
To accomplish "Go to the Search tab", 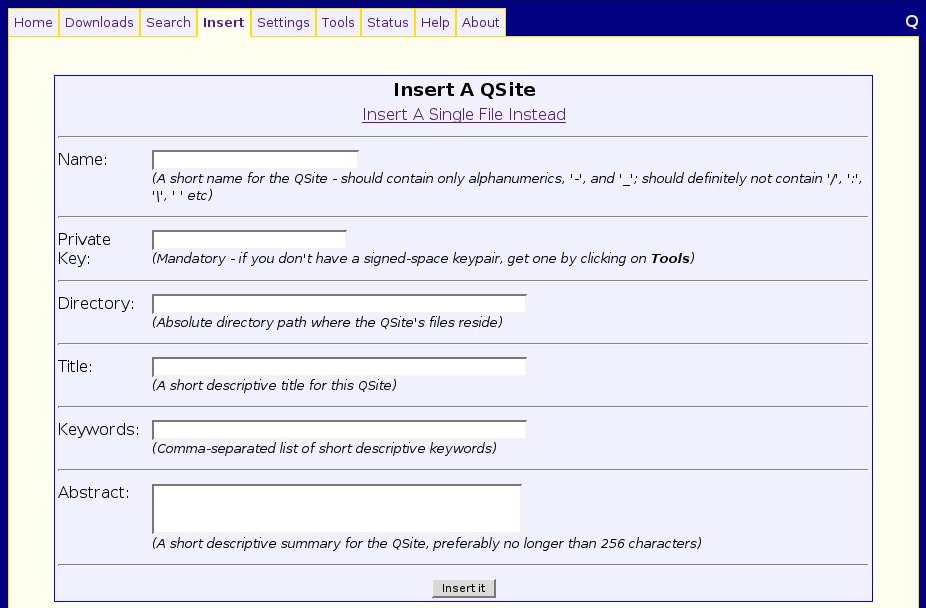I will click(x=168, y=22).
